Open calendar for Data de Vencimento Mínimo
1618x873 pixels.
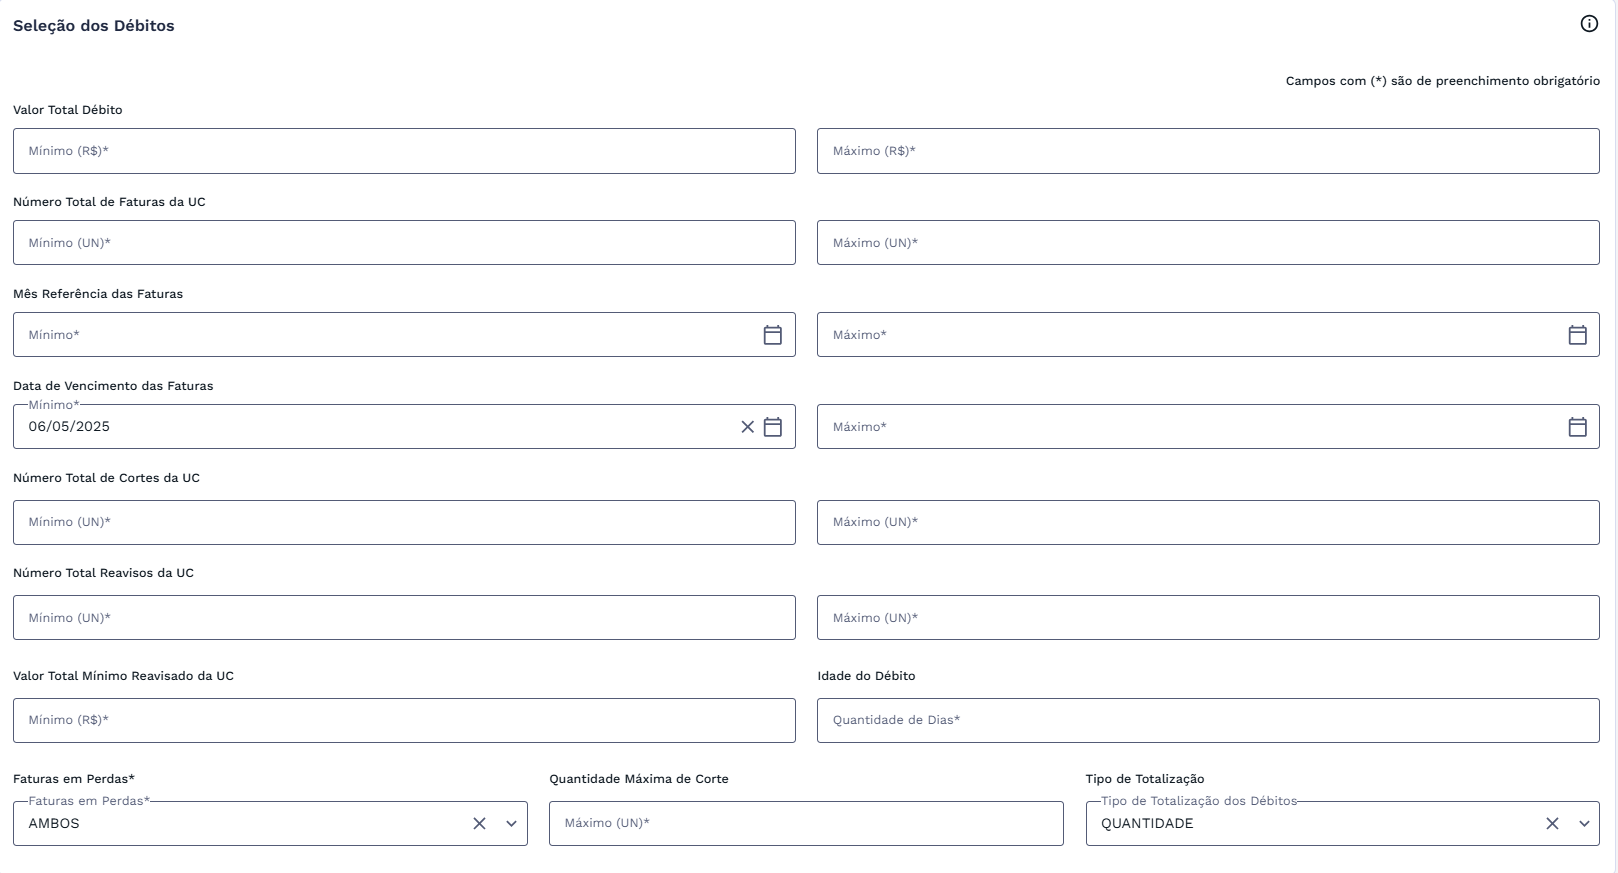(772, 427)
